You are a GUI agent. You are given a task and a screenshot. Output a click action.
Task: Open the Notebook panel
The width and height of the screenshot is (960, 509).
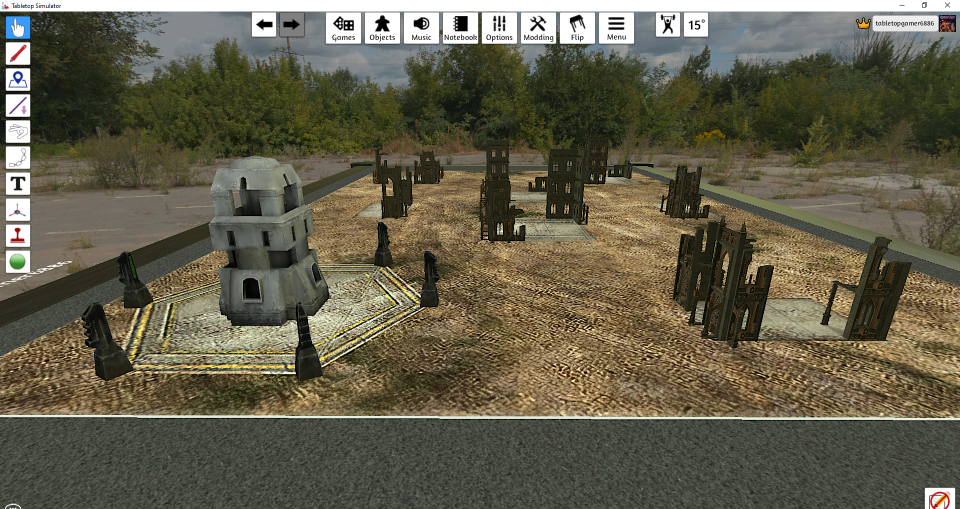coord(460,28)
